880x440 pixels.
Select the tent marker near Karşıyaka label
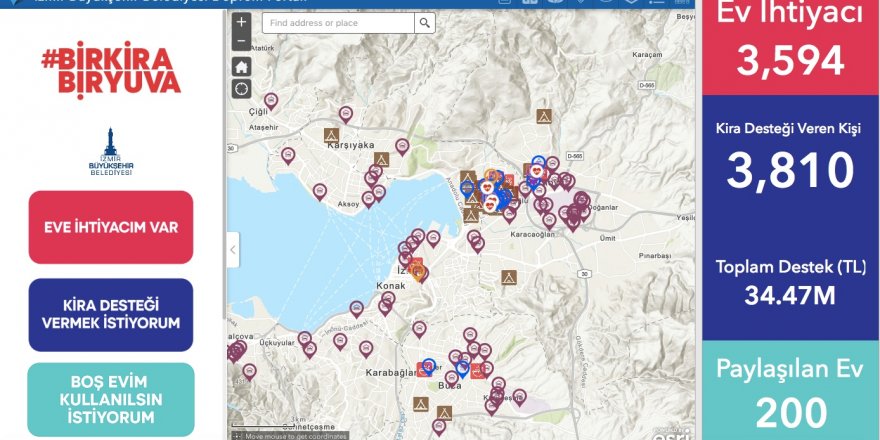(331, 135)
